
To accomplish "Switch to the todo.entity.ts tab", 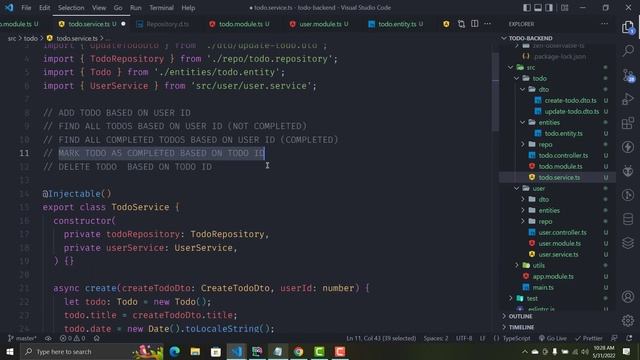I will [397, 24].
